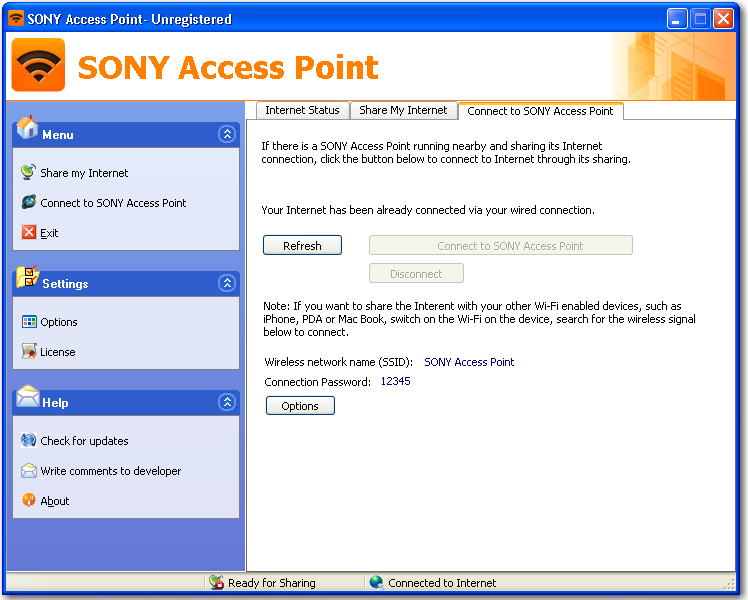Click the envelope icon on Help header

(x=28, y=396)
